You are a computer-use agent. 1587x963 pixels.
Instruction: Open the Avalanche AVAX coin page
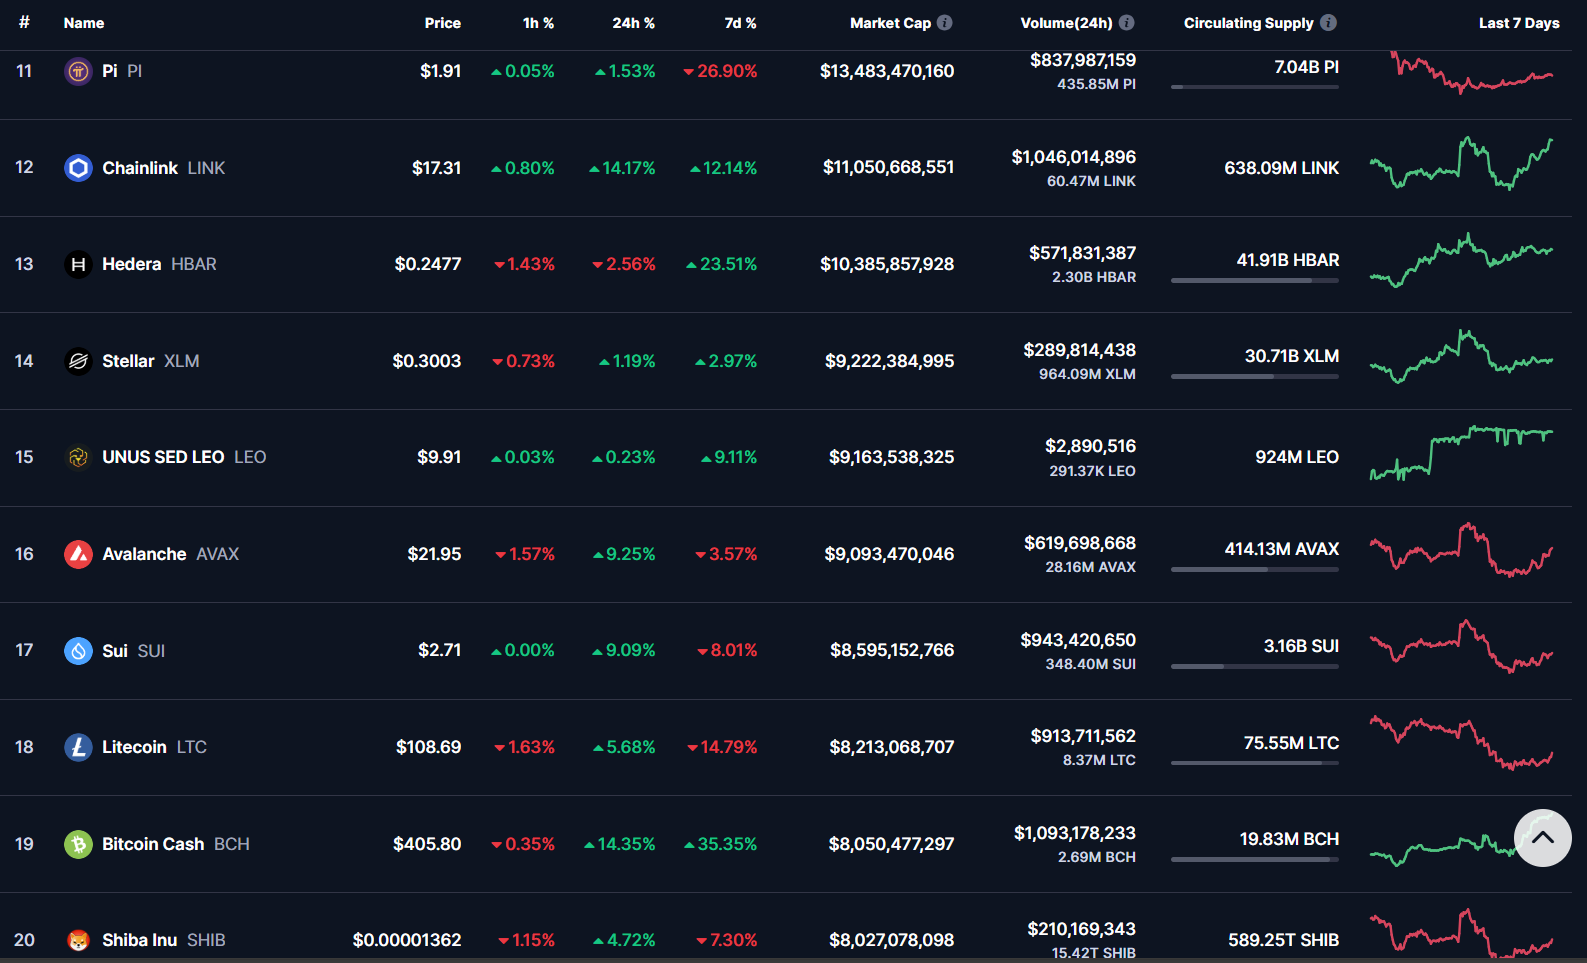pyautogui.click(x=171, y=554)
